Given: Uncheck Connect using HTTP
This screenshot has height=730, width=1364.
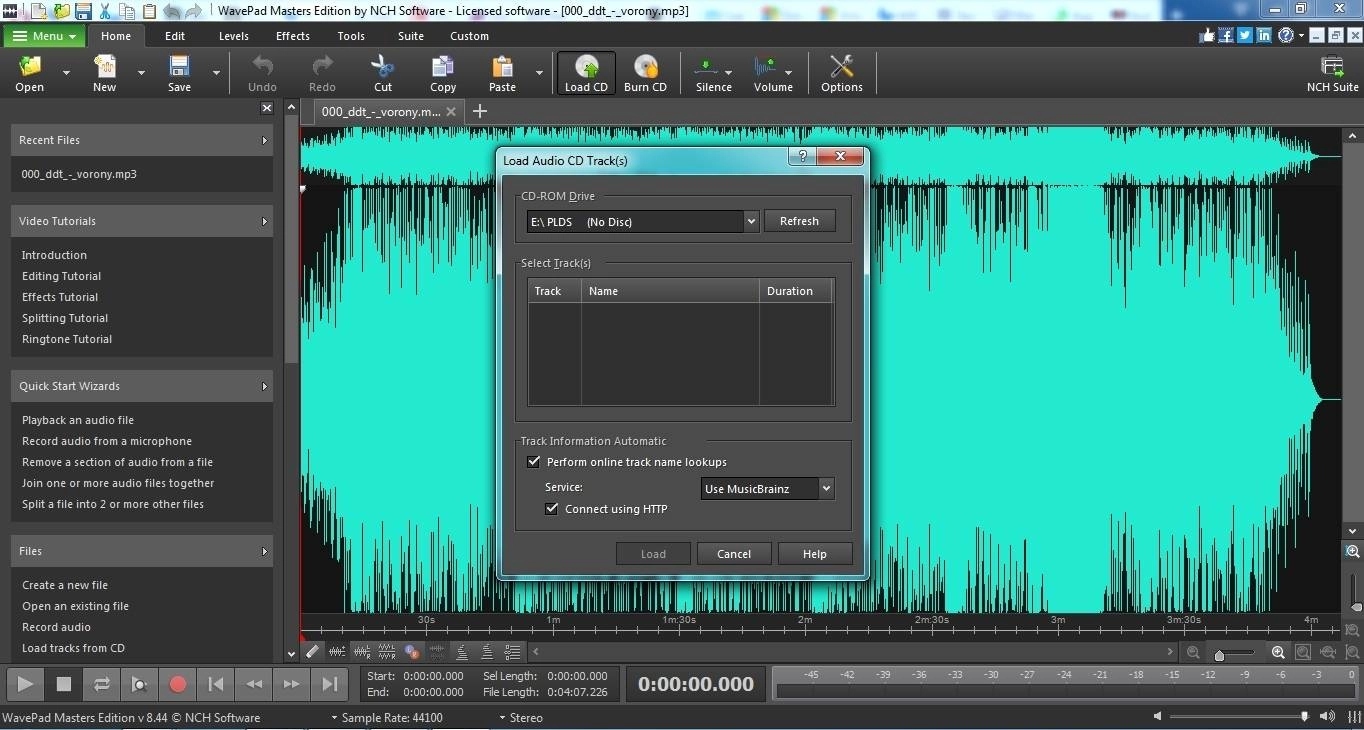Looking at the screenshot, I should (551, 509).
